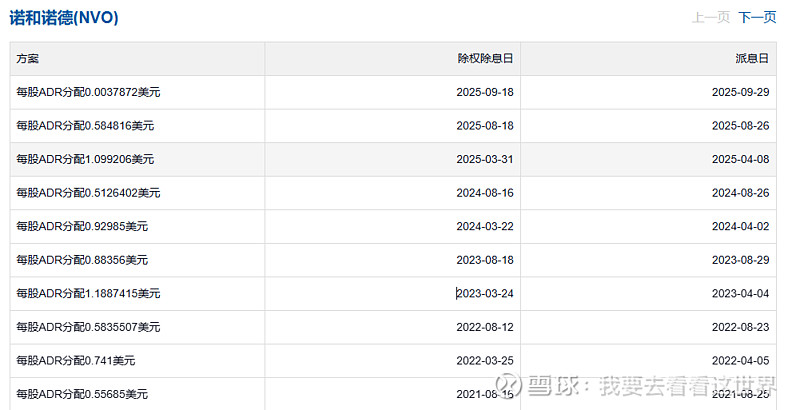This screenshot has height=410, width=800.
Task: Click the 每股ADR分配0.584816美元 plan cell
Action: (x=85, y=126)
